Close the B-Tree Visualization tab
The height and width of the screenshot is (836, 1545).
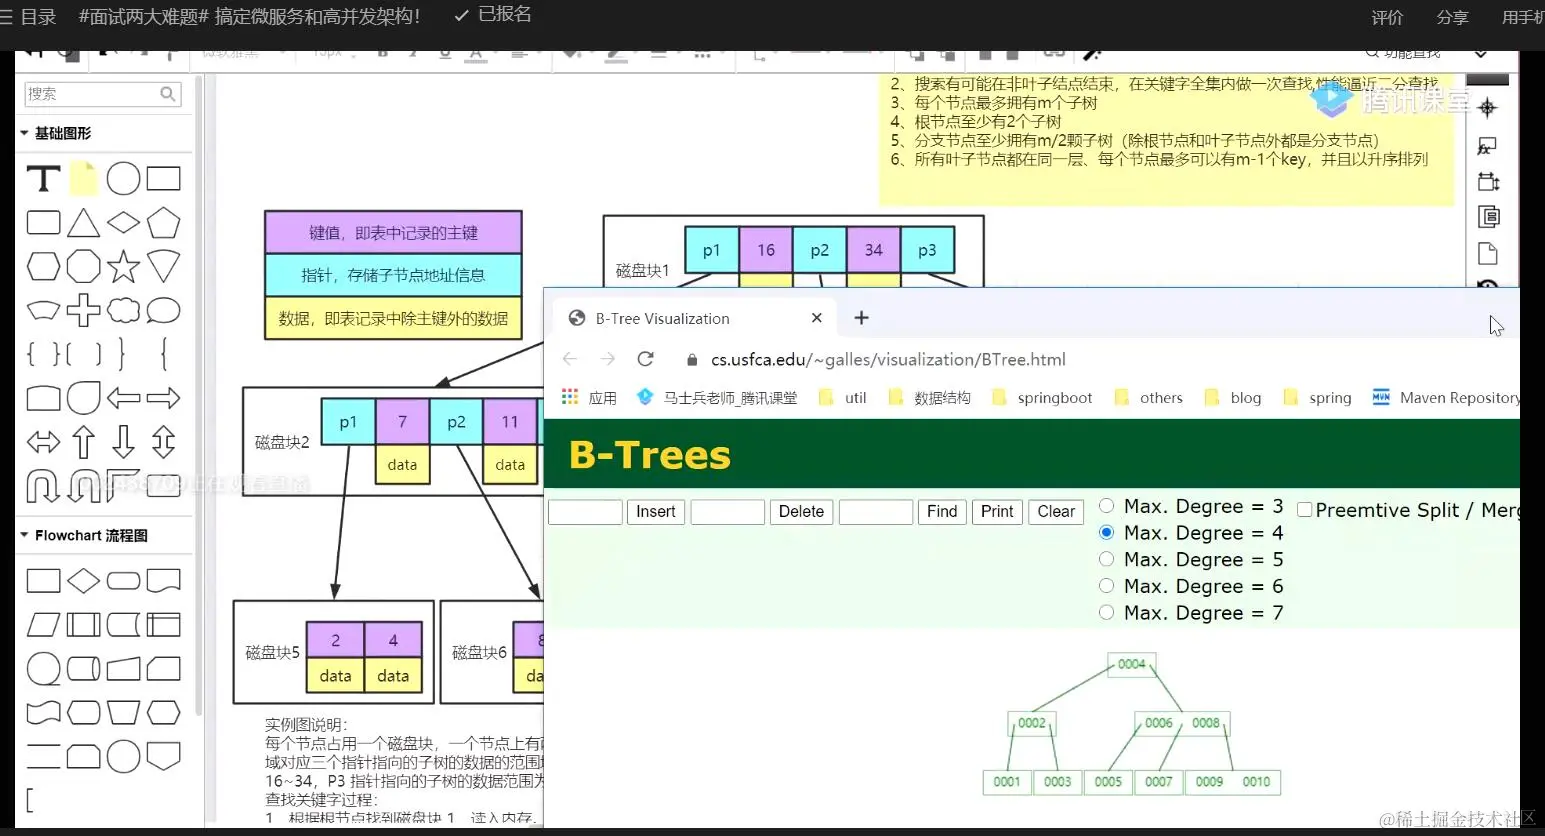[817, 318]
